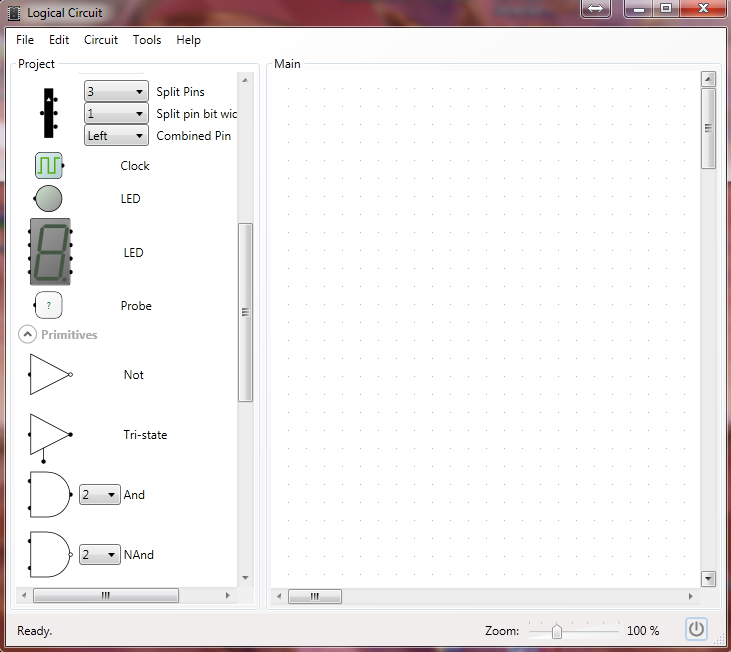The width and height of the screenshot is (731, 652).
Task: Open the Combined Pin position dropdown
Action: (x=116, y=136)
